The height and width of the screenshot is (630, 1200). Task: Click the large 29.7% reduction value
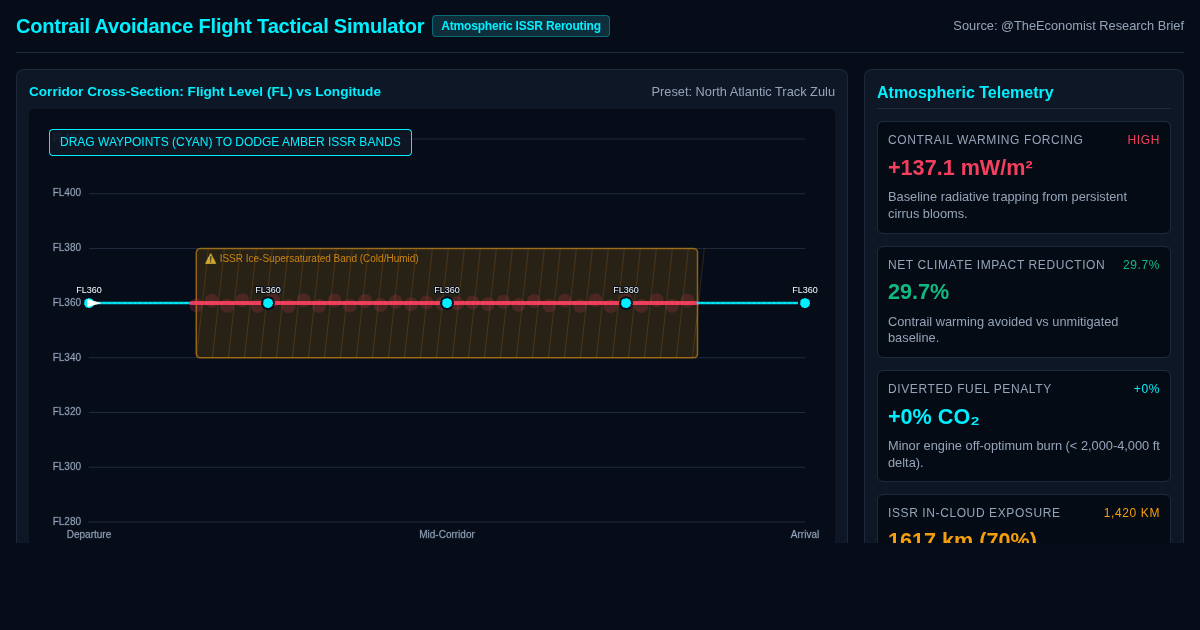point(918,292)
